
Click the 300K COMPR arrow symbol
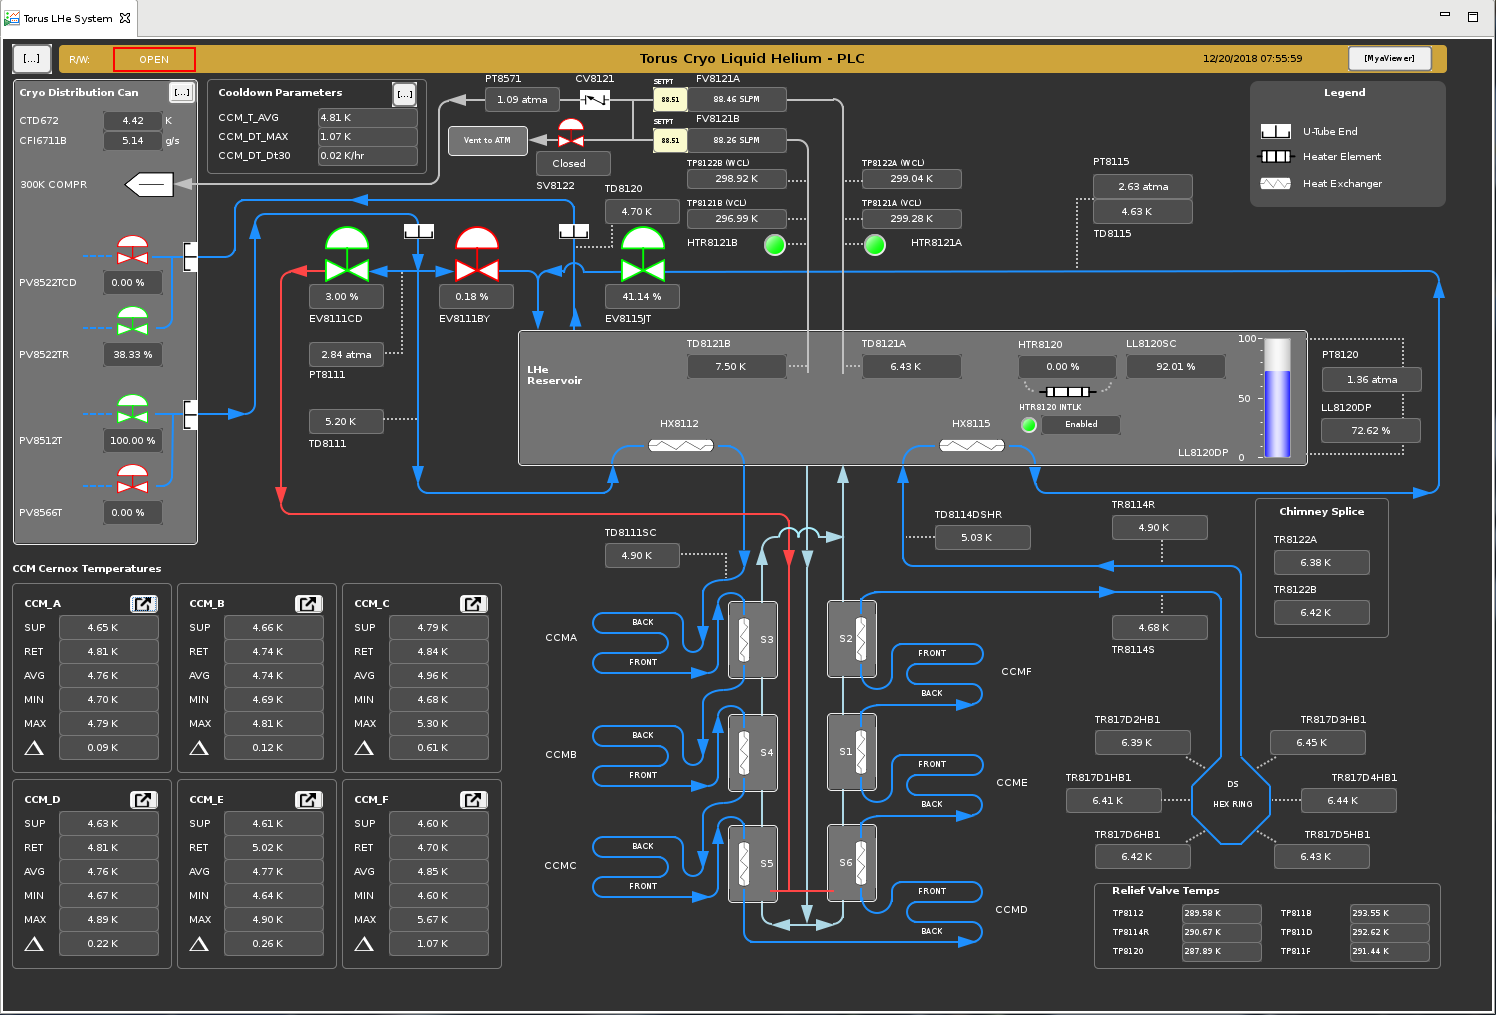pos(149,185)
